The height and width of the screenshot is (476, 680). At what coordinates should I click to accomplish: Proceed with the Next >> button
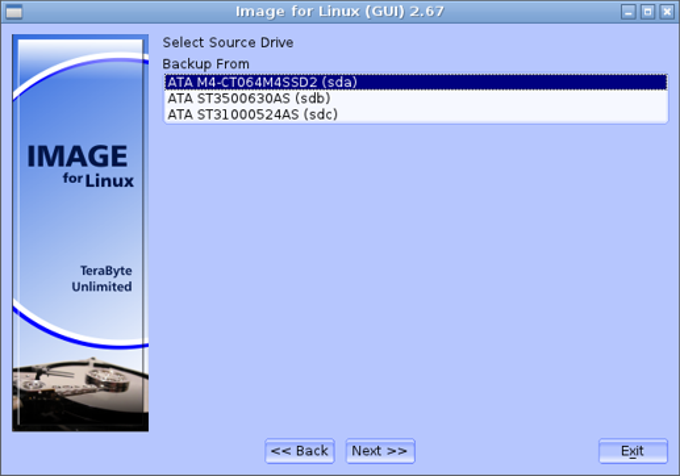click(x=380, y=451)
